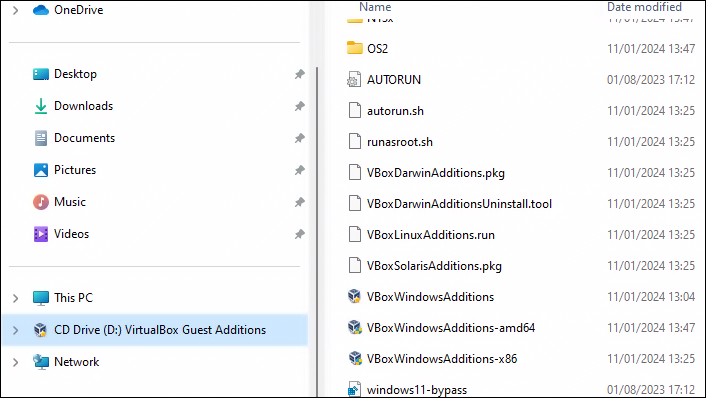Expand the CD Drive (D:) node
This screenshot has height=398, width=706.
pyautogui.click(x=16, y=330)
